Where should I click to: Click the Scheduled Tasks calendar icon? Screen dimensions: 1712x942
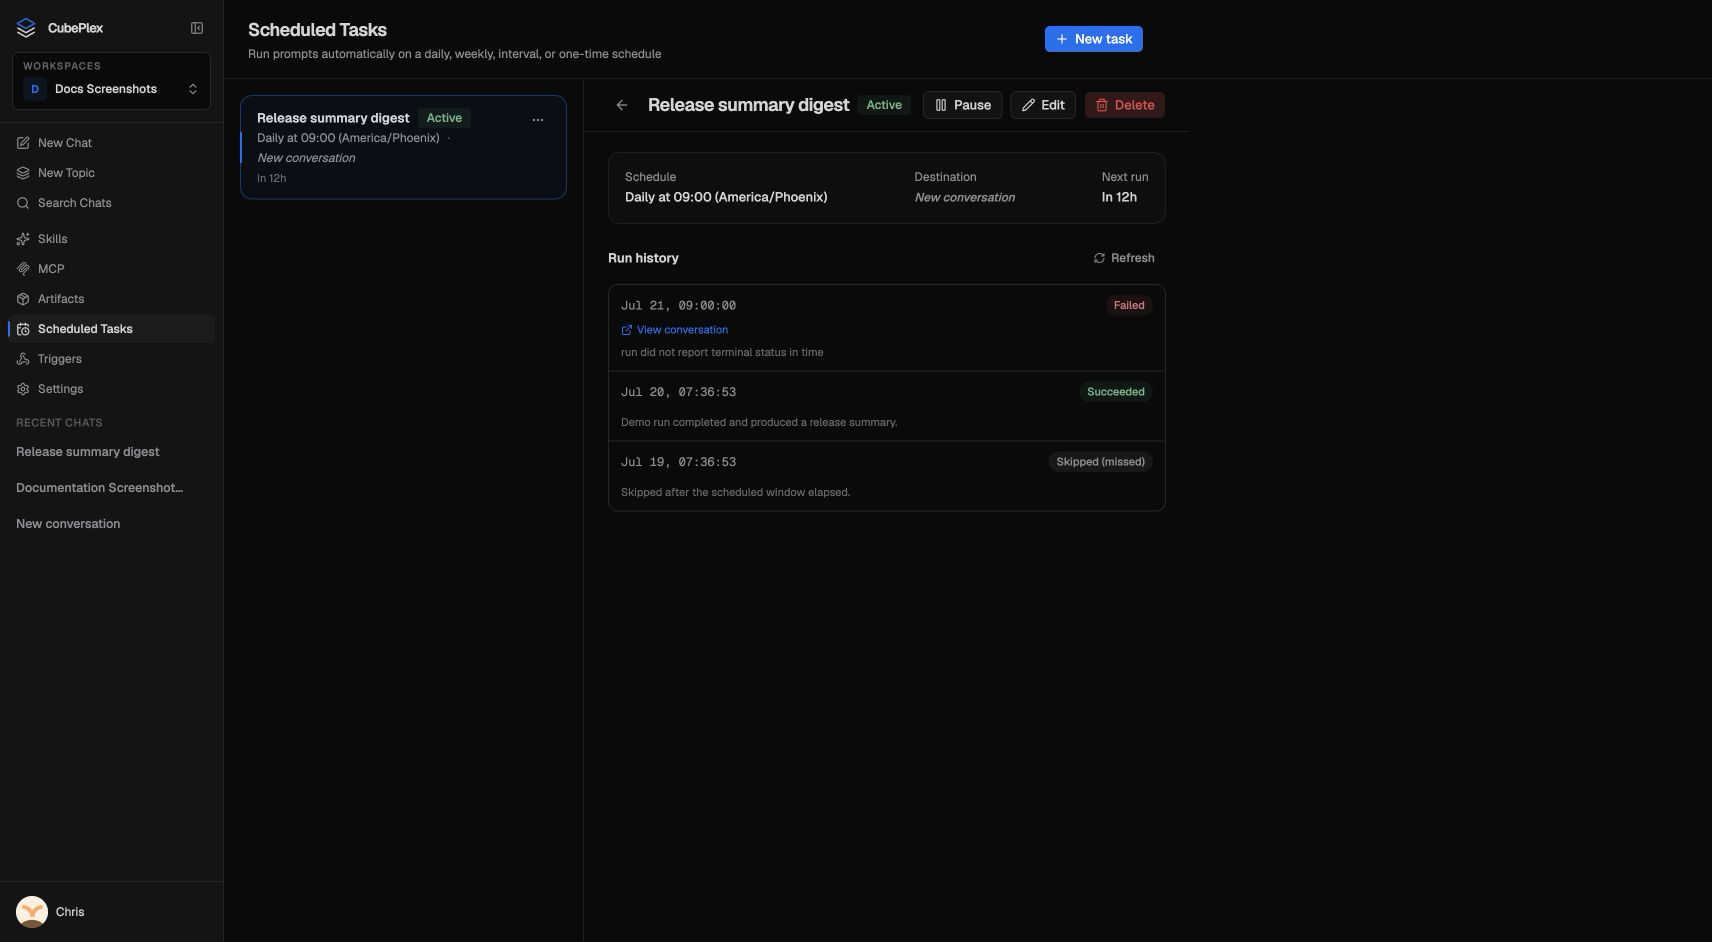(23, 329)
